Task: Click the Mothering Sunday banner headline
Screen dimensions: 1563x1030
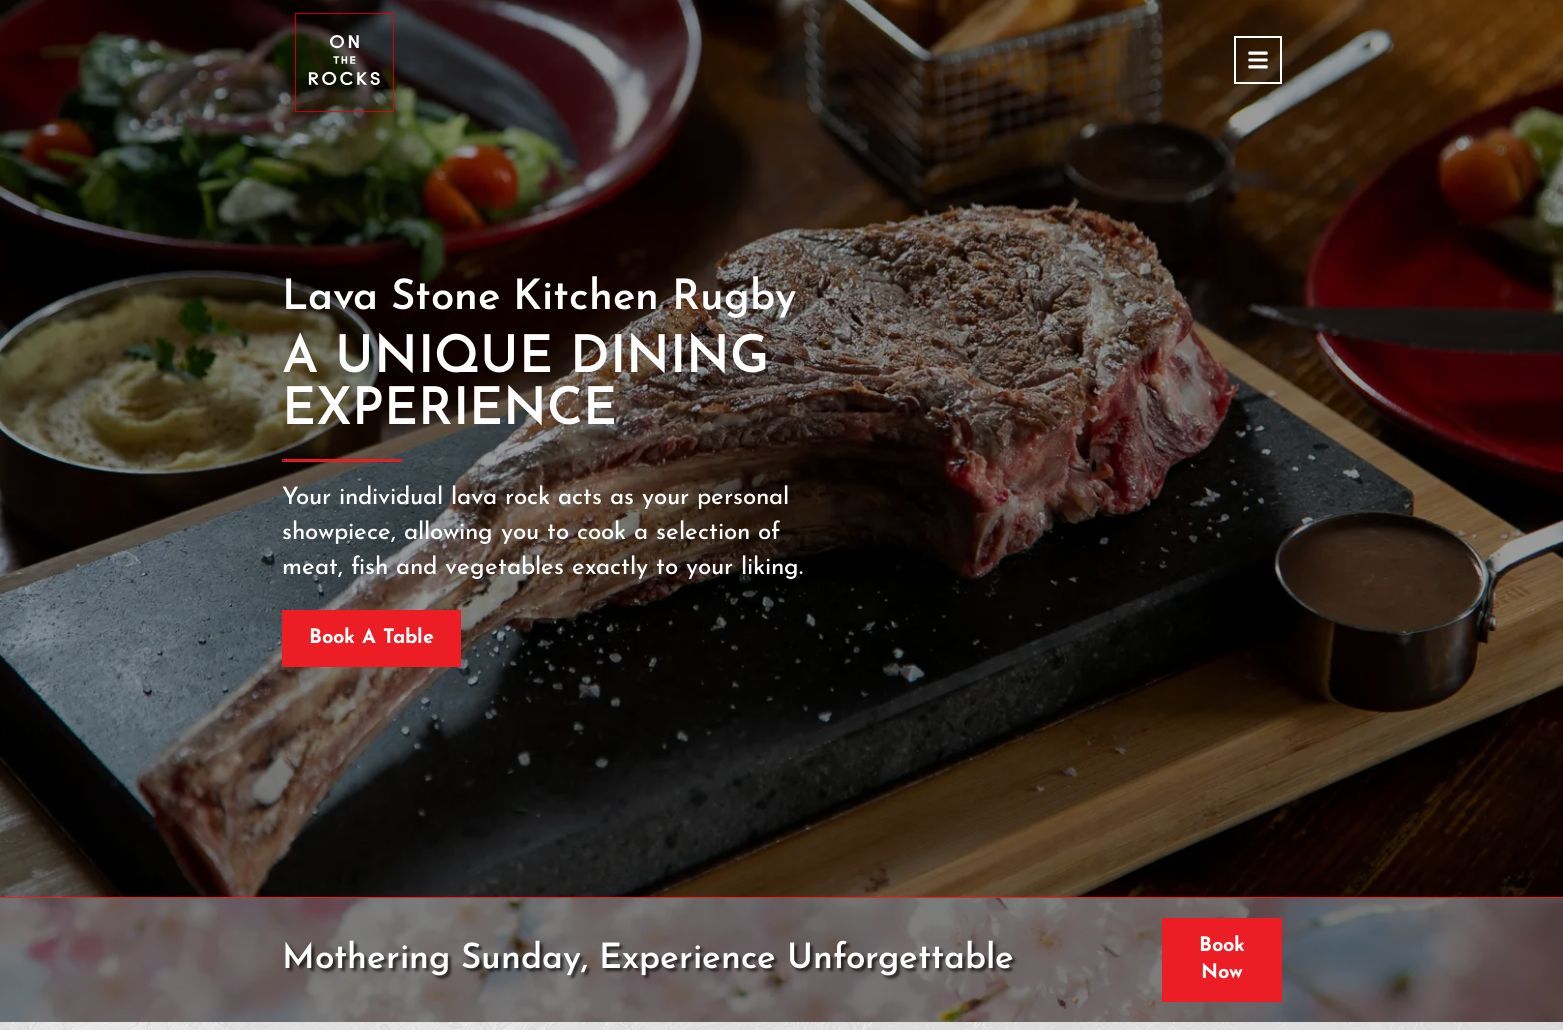Action: (x=648, y=958)
